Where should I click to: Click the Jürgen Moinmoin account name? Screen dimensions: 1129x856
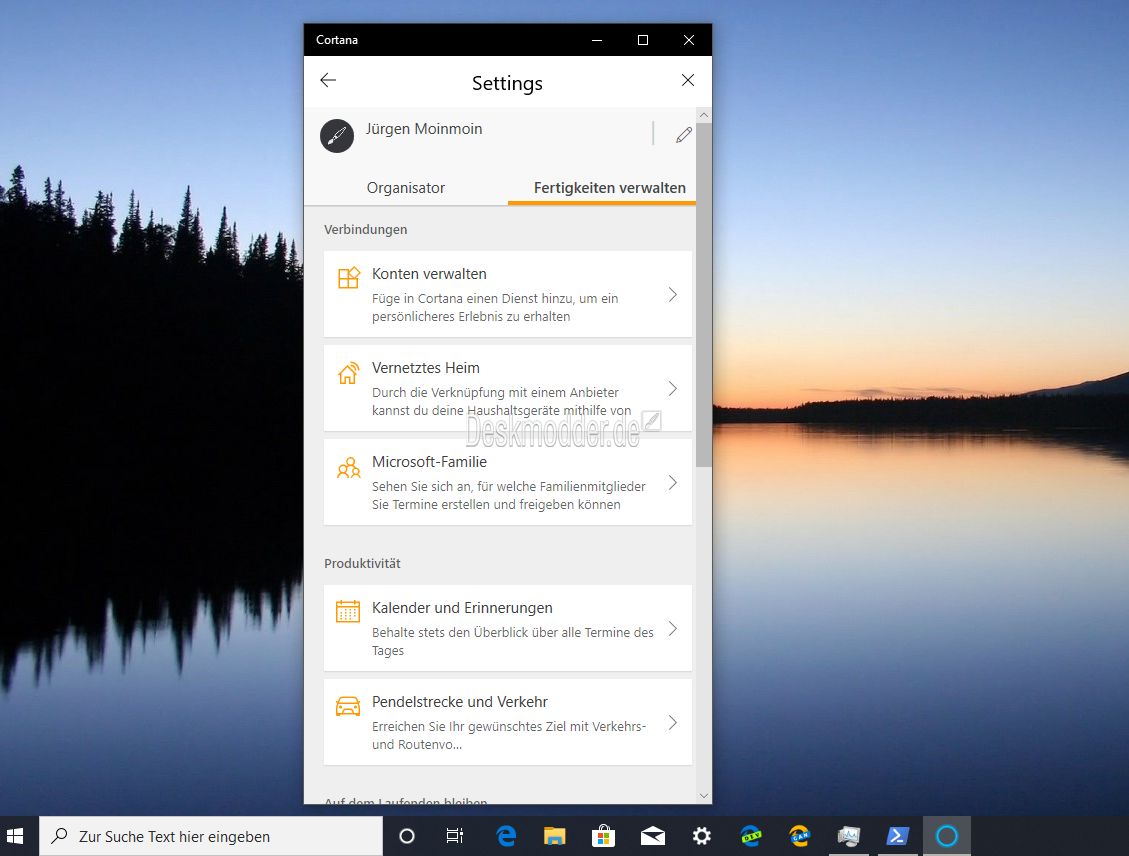[424, 129]
